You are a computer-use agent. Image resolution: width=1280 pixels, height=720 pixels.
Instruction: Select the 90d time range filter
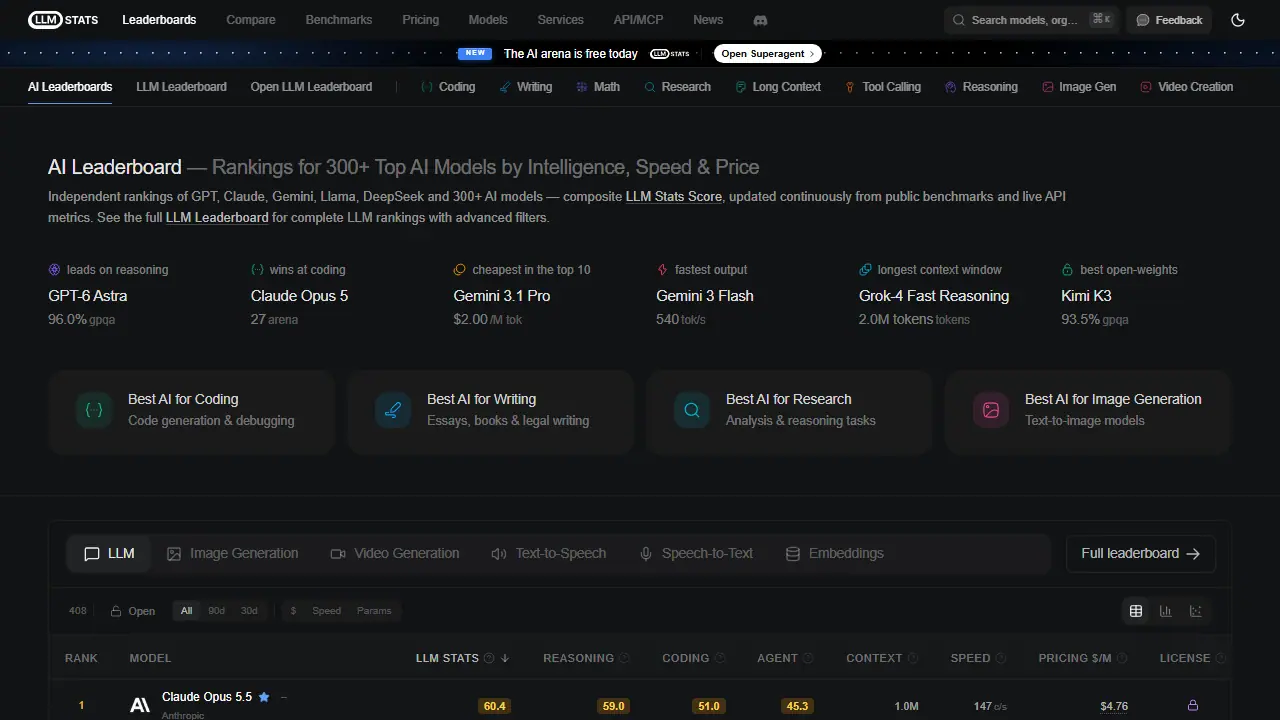(x=216, y=611)
